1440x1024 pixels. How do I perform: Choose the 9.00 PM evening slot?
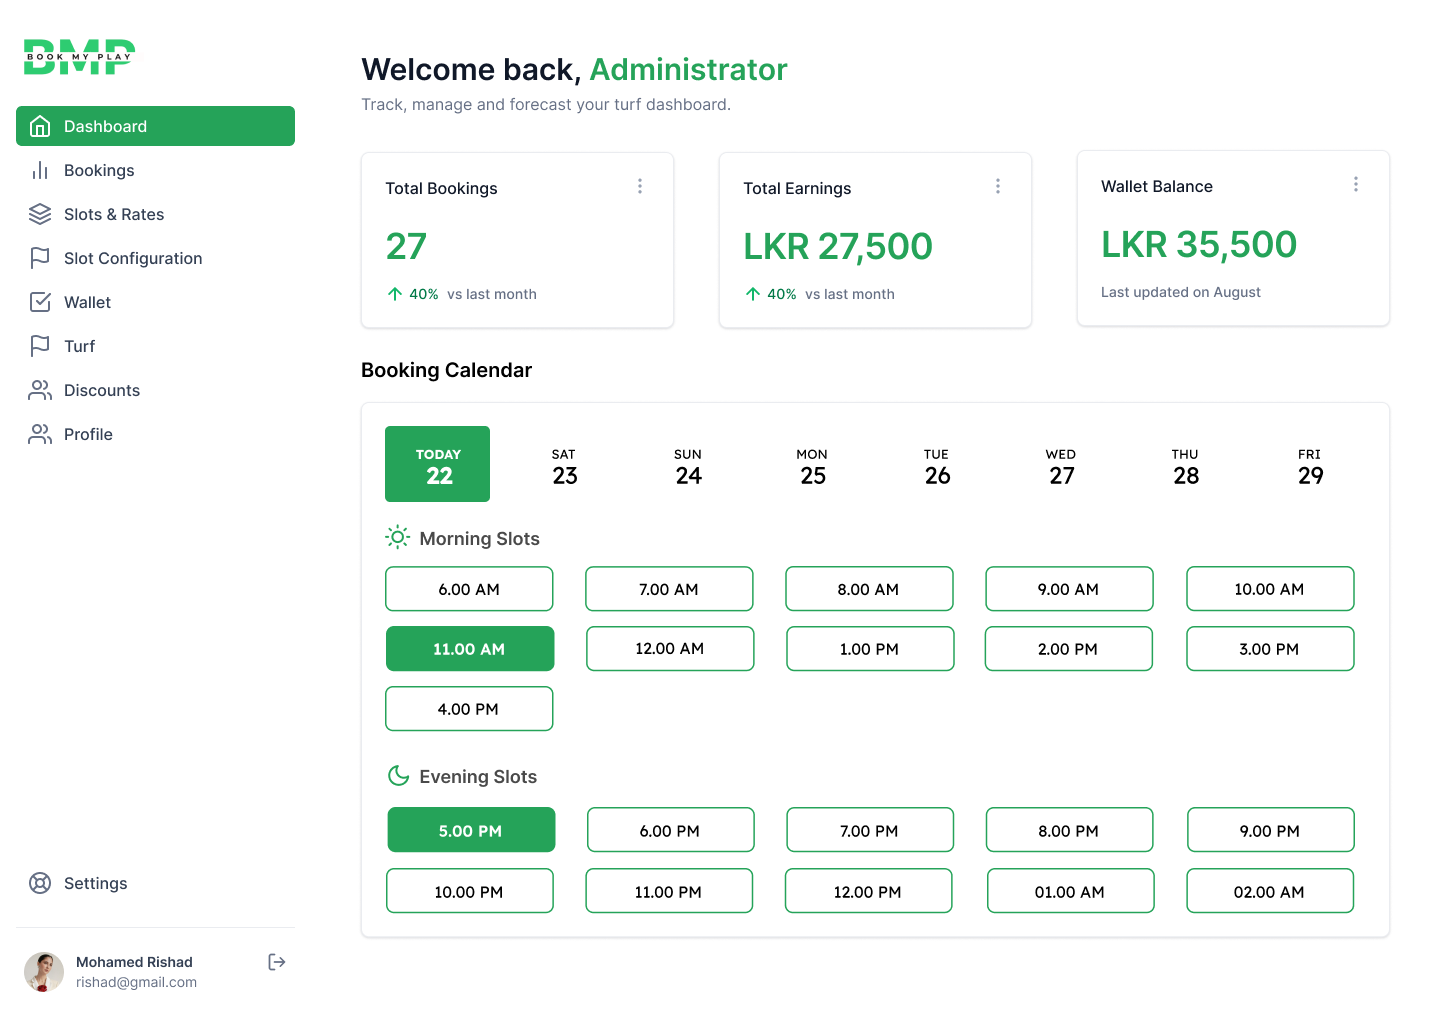[x=1270, y=831]
